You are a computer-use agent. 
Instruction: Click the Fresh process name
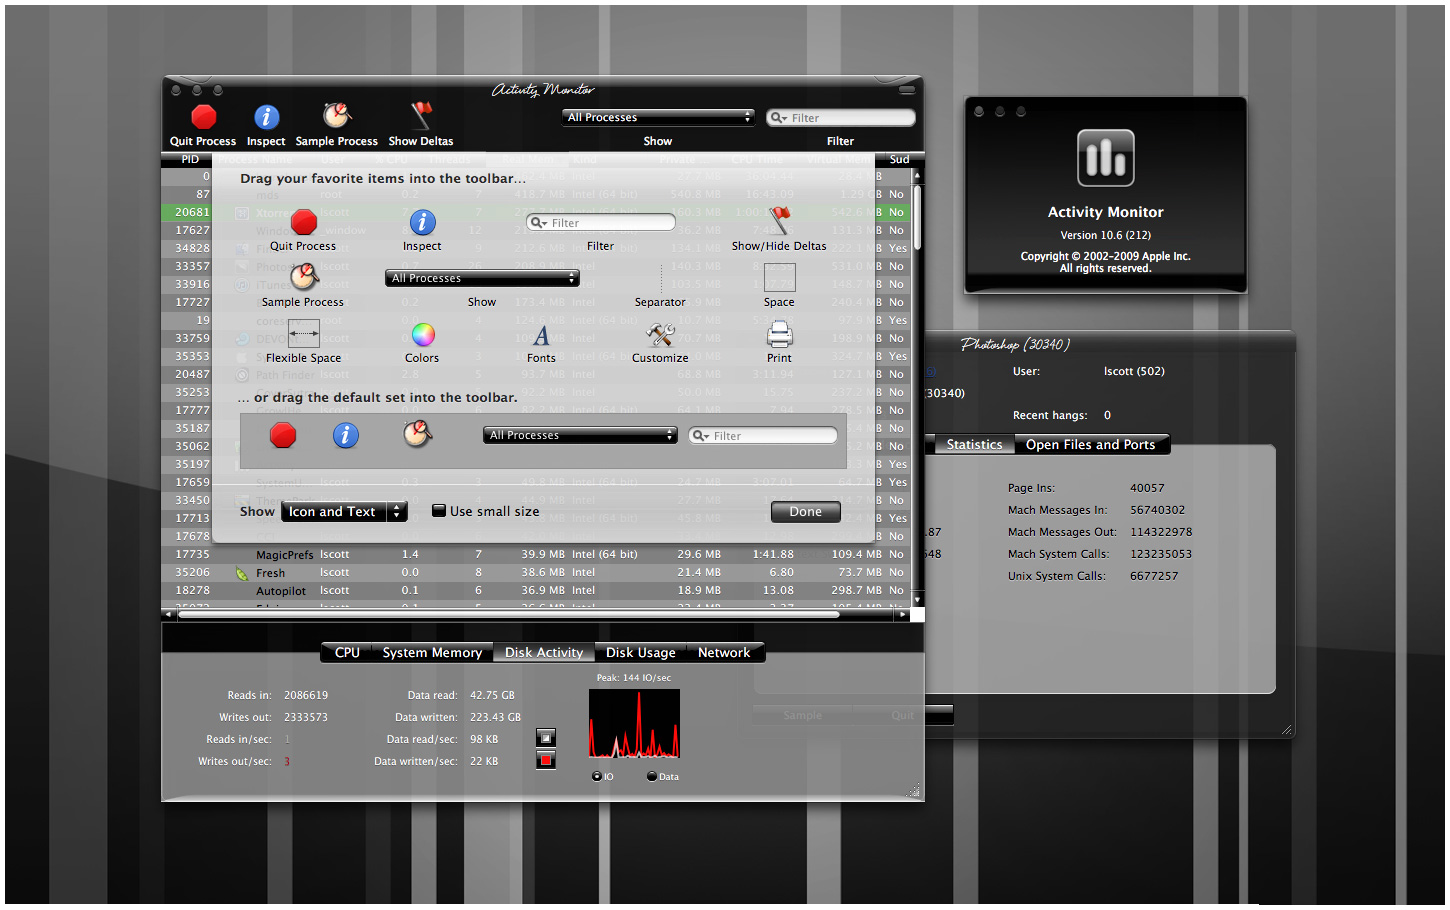pyautogui.click(x=271, y=573)
